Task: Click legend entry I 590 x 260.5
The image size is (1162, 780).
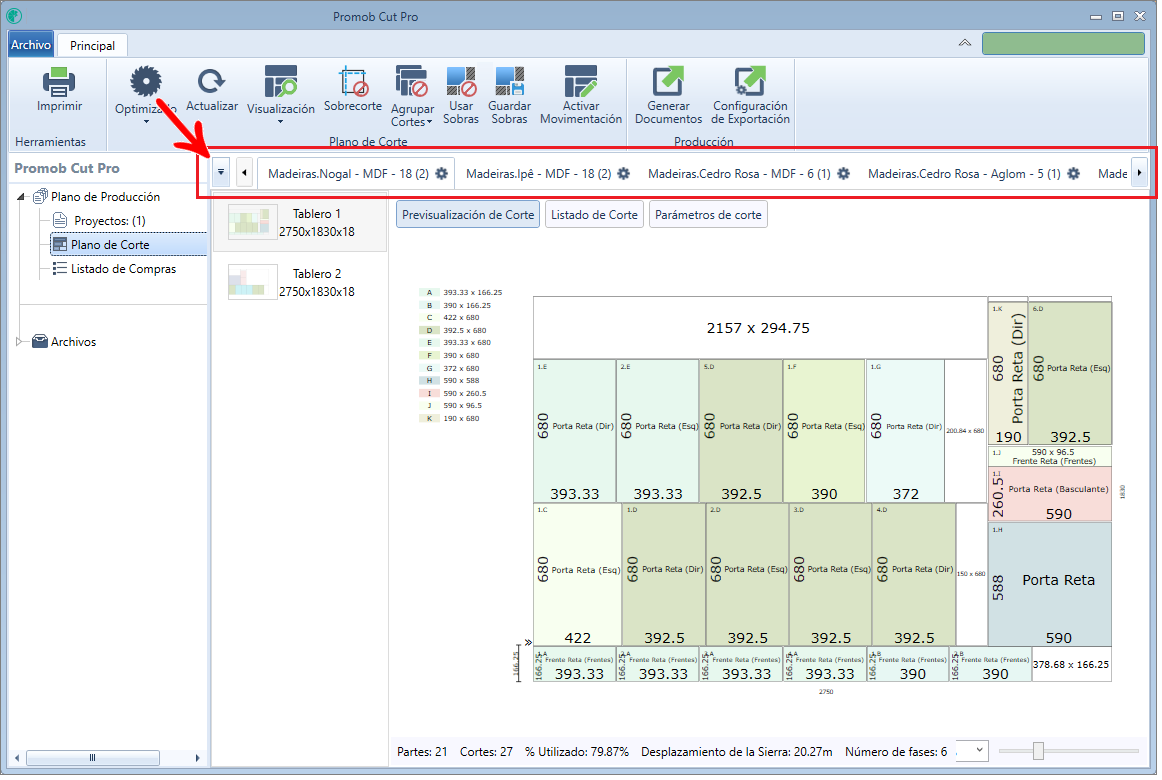Action: 454,393
